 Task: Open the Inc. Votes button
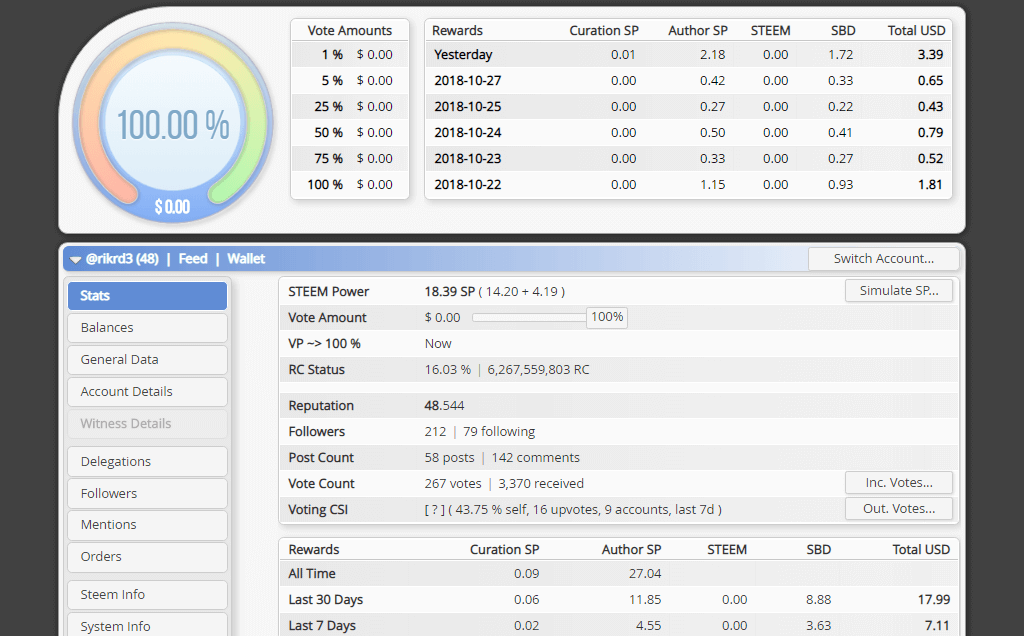coord(899,483)
